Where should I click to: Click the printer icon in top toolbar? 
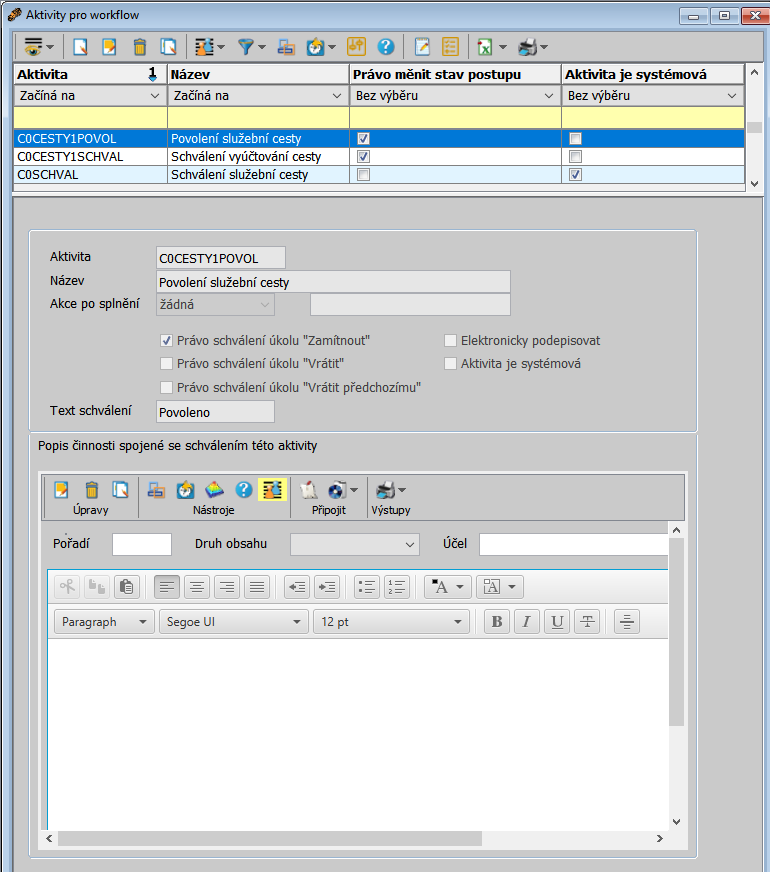pos(528,47)
